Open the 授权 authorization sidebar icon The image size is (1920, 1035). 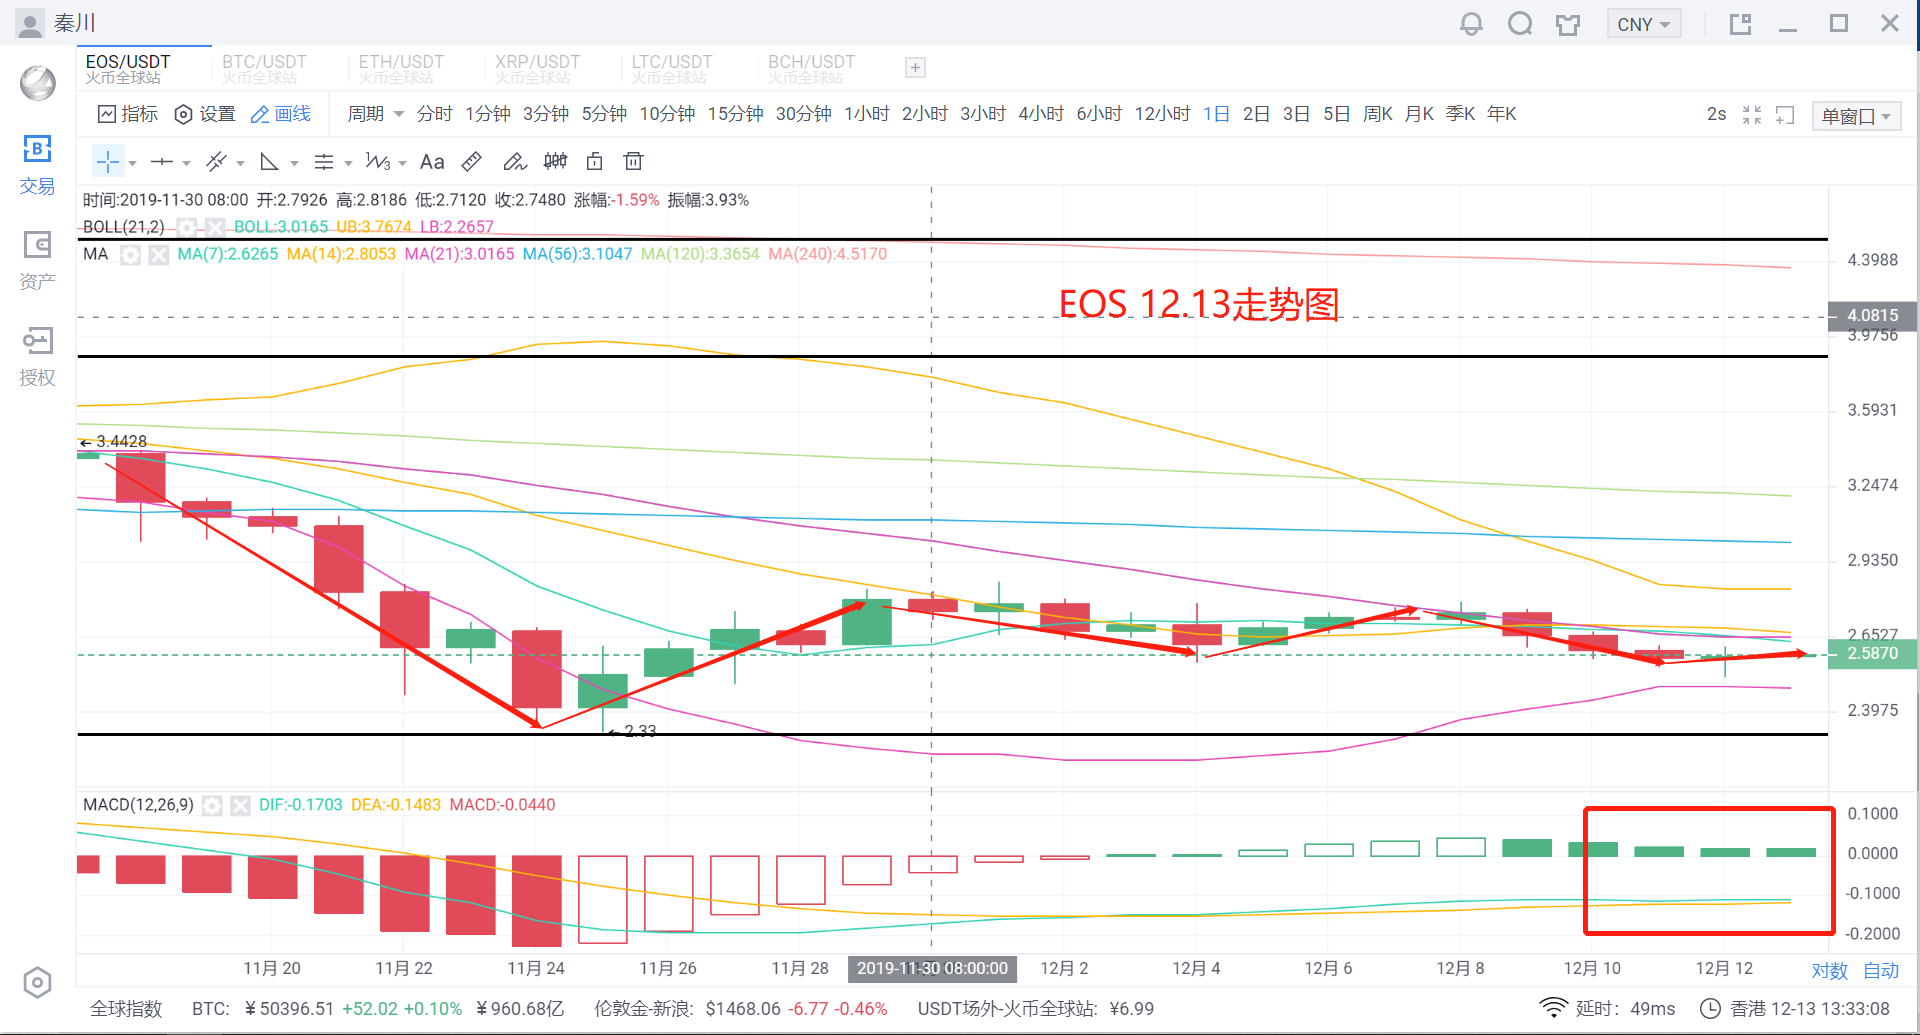click(37, 357)
